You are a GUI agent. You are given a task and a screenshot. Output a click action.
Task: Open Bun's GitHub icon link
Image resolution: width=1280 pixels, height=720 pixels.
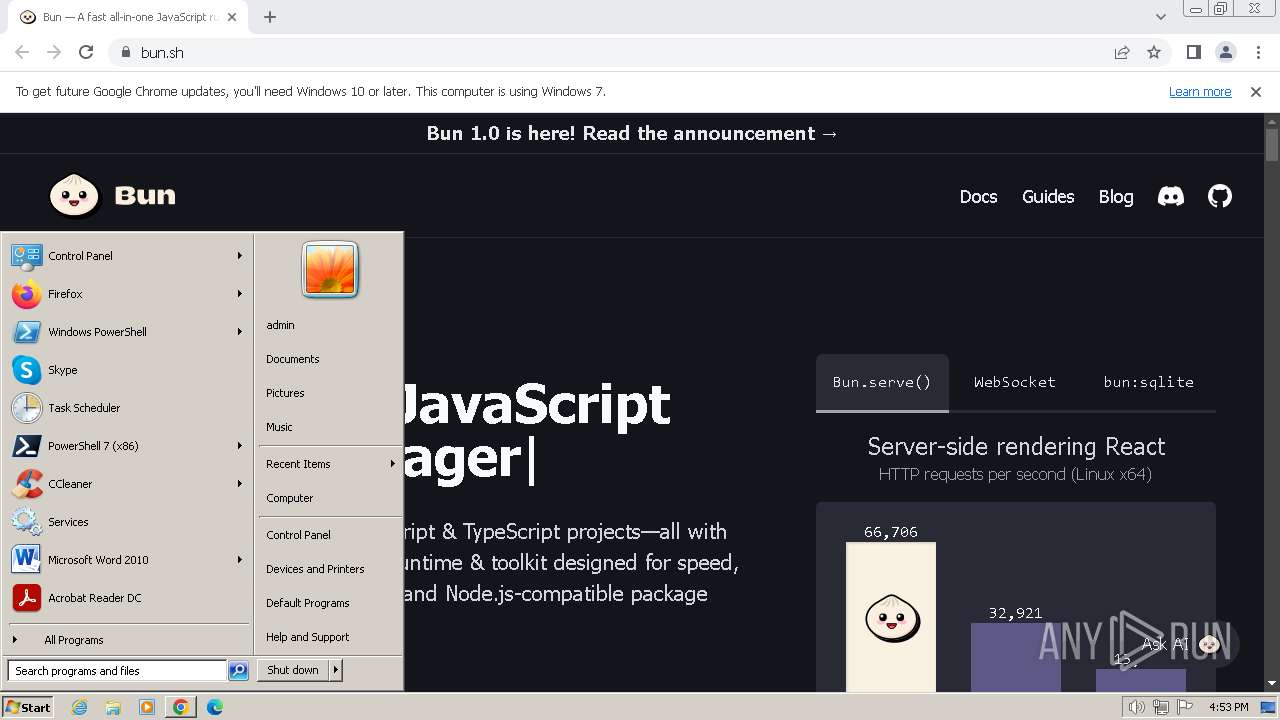tap(1220, 197)
